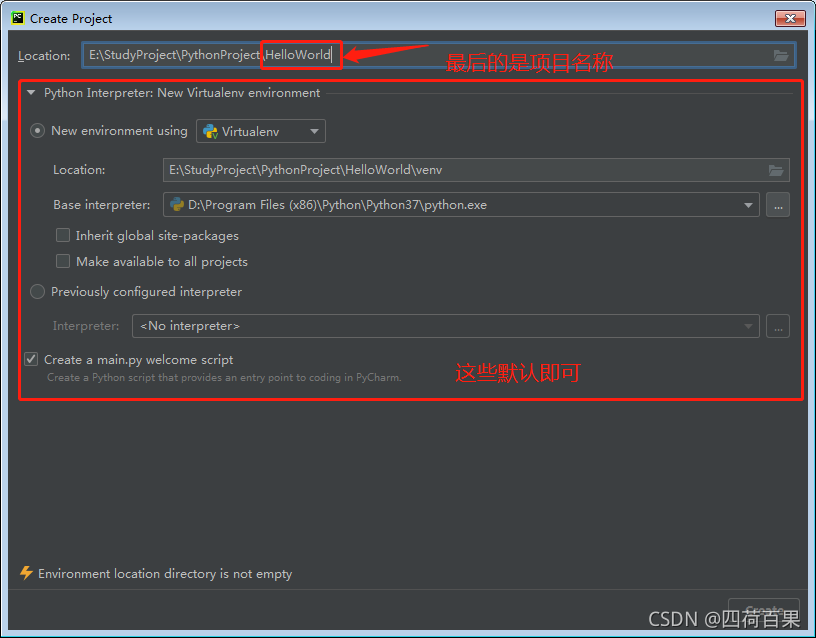Click the Environment location directory is not empty message
816x638 pixels.
(165, 573)
